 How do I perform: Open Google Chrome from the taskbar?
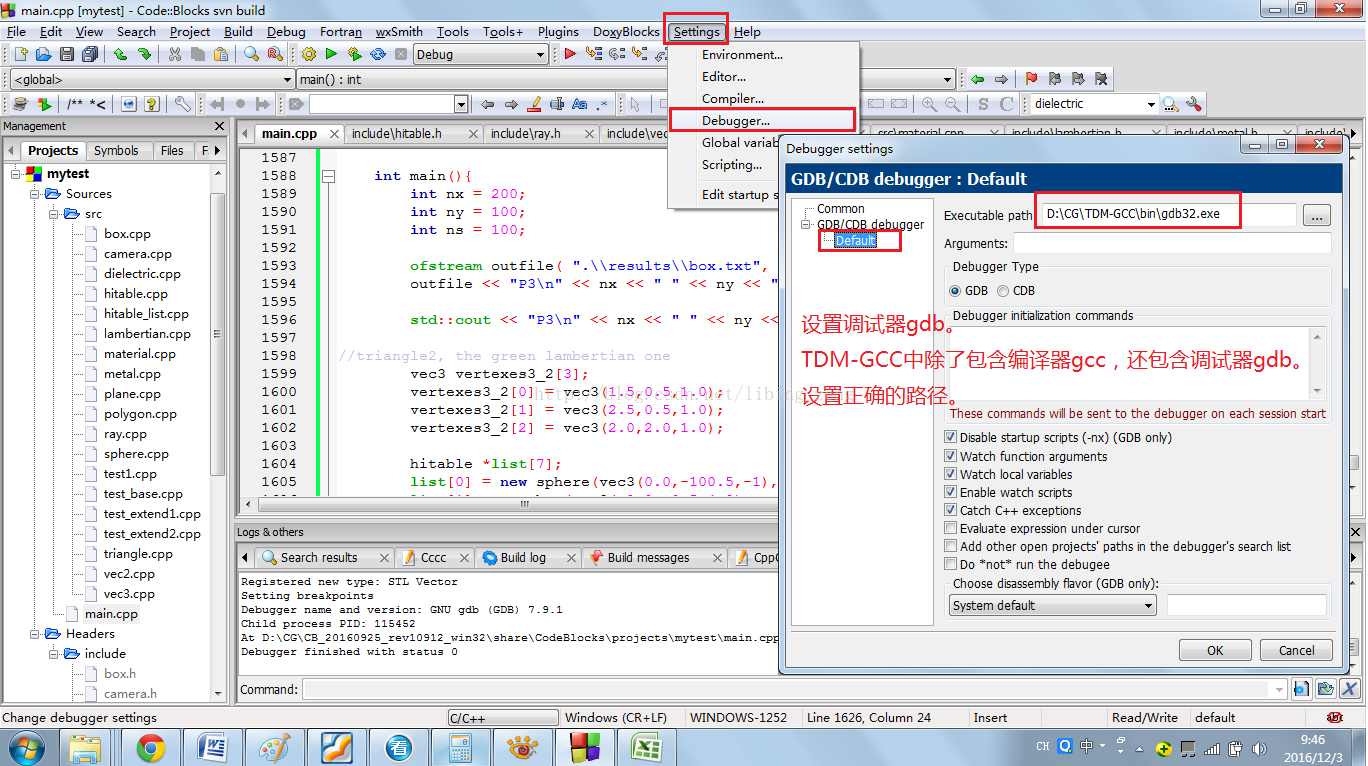point(151,747)
